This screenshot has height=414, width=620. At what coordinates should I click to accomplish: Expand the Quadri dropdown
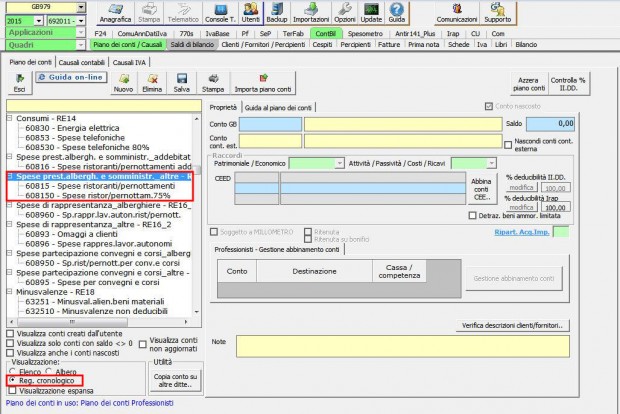pyautogui.click(x=80, y=45)
